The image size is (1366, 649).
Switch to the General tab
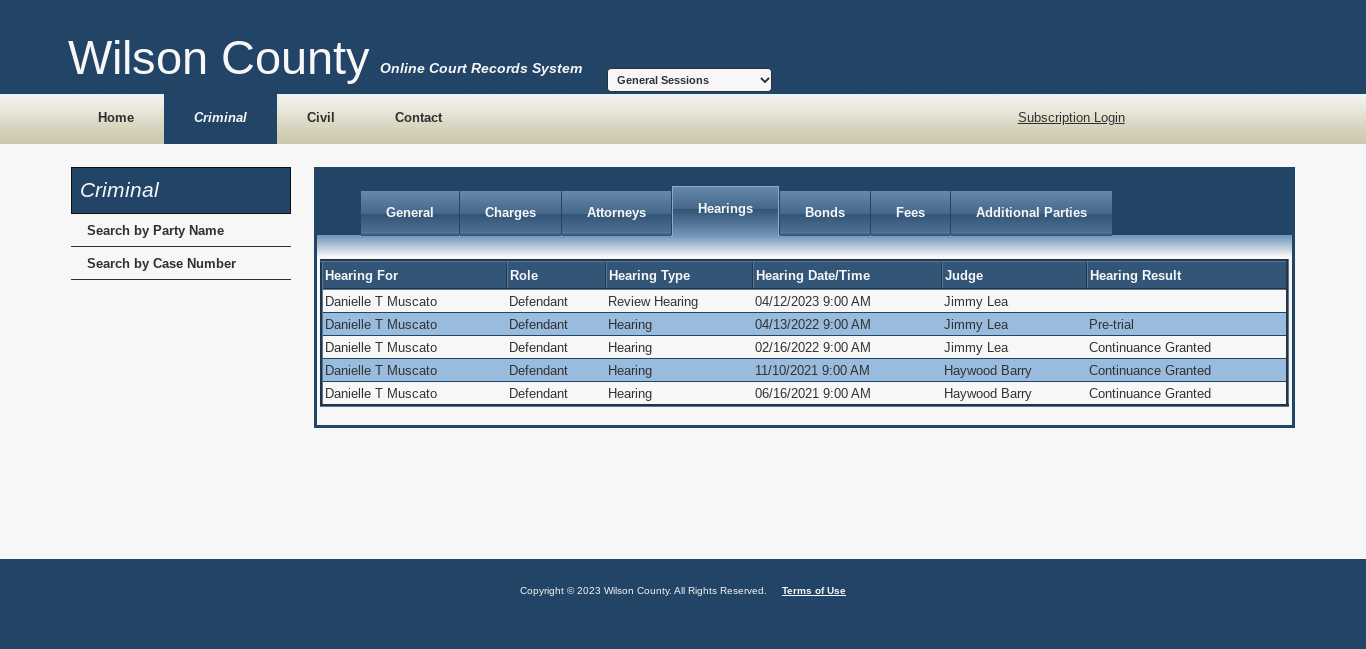pos(410,213)
